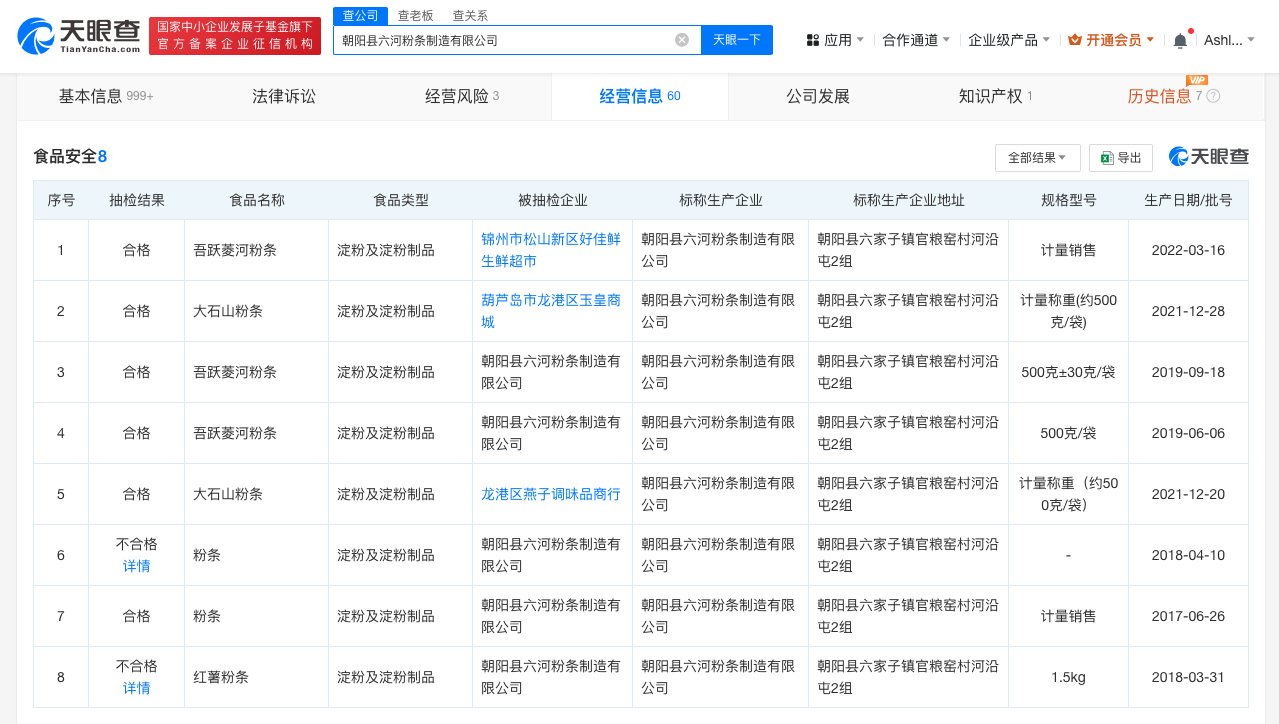The width and height of the screenshot is (1279, 724).
Task: Click 序号 column header
Action: click(61, 200)
